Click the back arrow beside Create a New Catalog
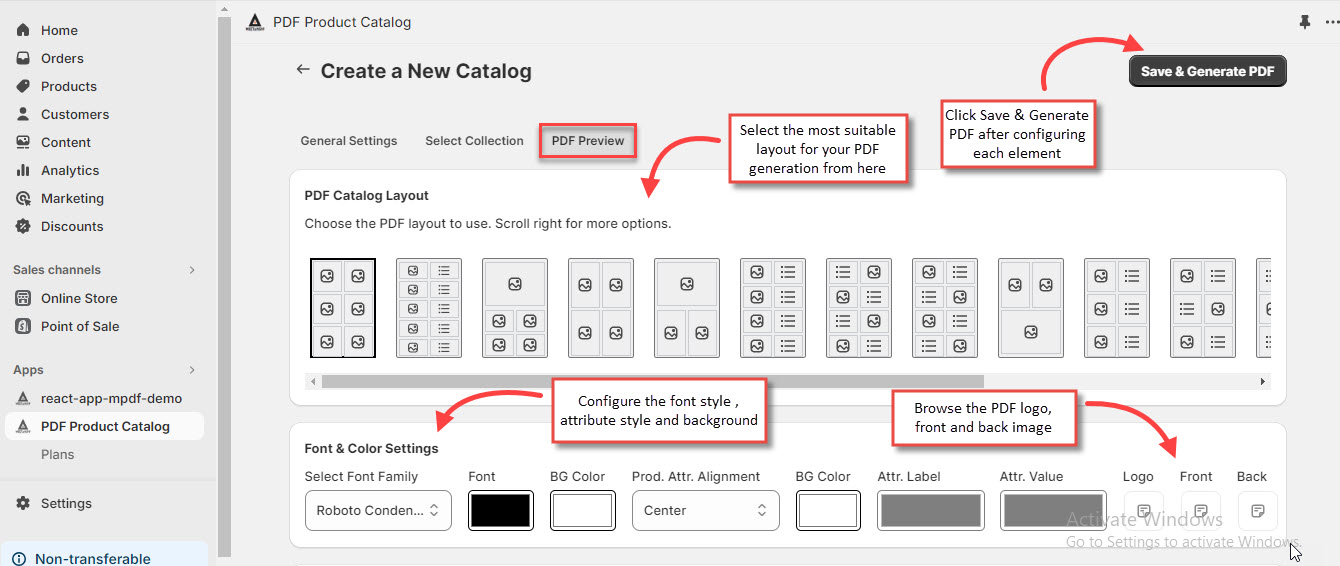Screen dimensions: 1340x566 click(302, 70)
